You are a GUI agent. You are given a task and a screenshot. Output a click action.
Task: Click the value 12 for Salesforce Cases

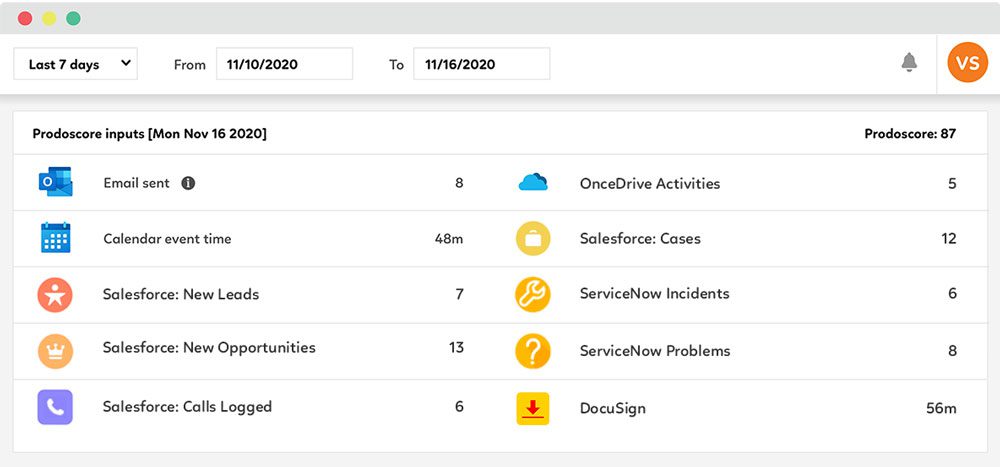948,239
